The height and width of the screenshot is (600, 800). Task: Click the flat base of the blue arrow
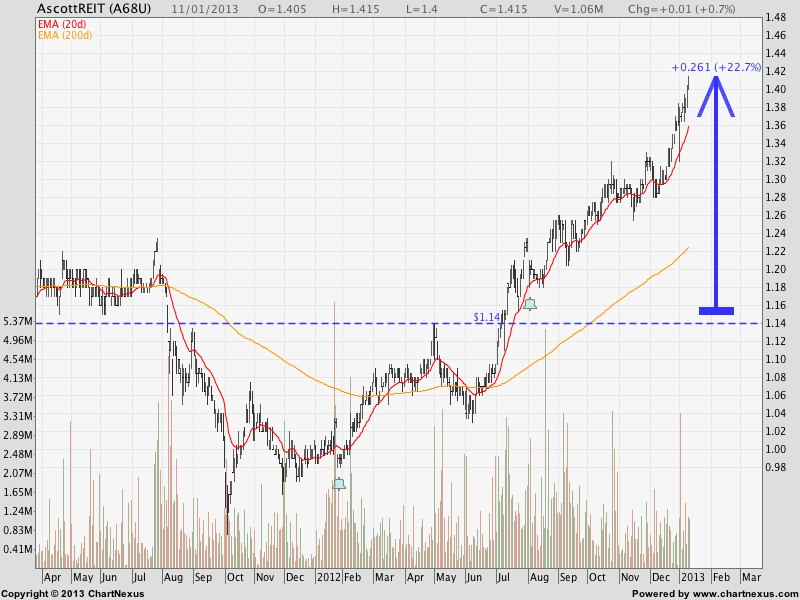(x=716, y=311)
